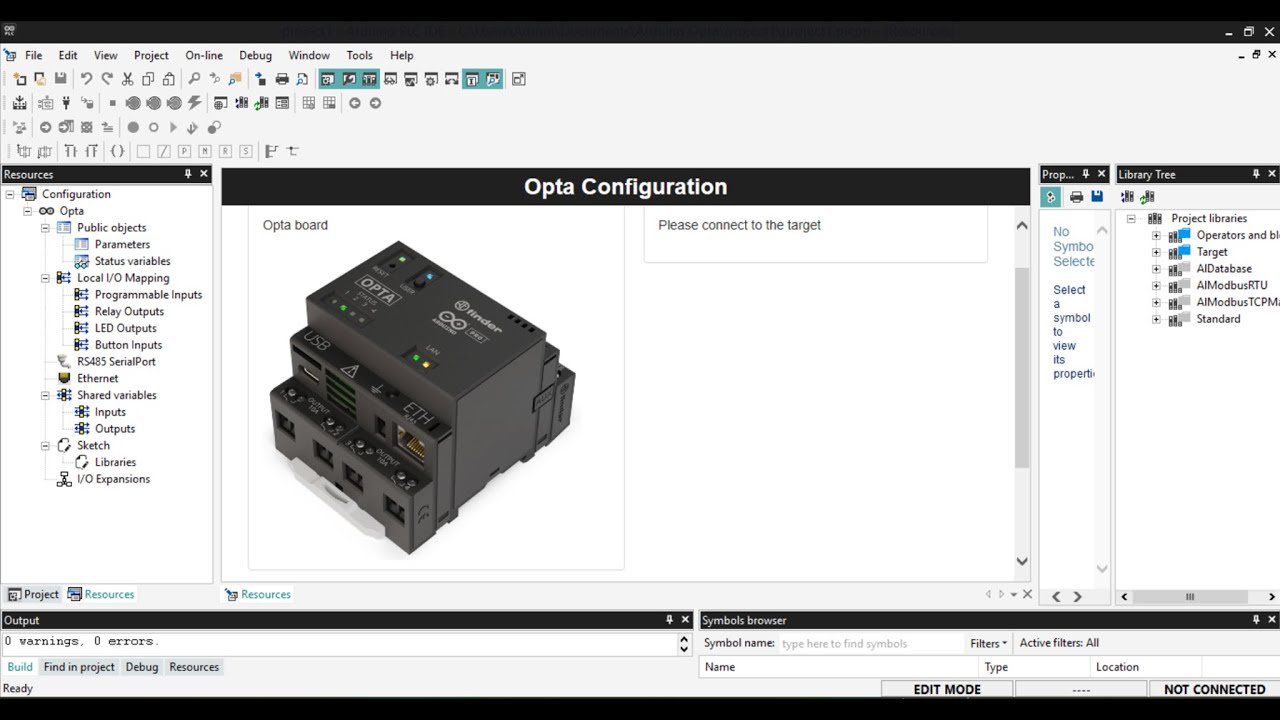This screenshot has height=720, width=1280.
Task: Collapse the Opta tree node
Action: point(28,211)
